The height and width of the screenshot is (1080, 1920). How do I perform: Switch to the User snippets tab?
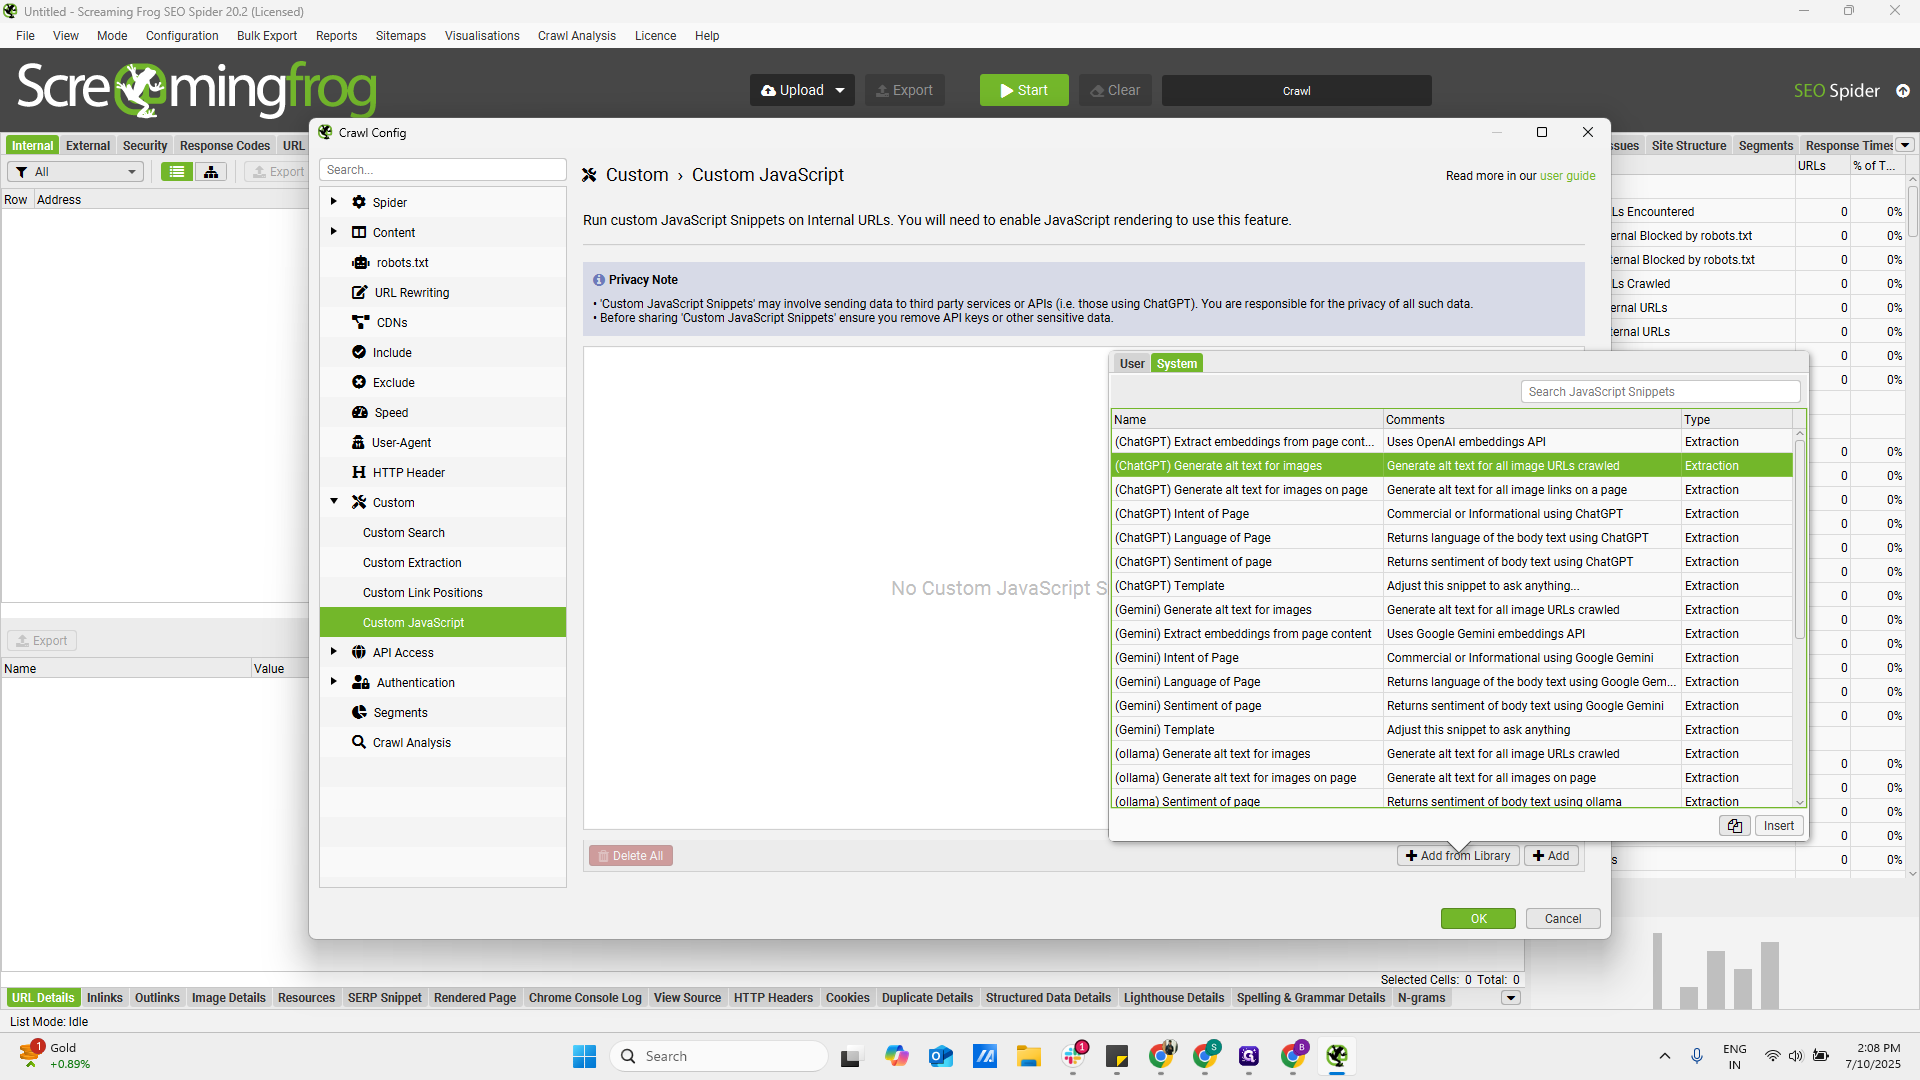click(1132, 364)
